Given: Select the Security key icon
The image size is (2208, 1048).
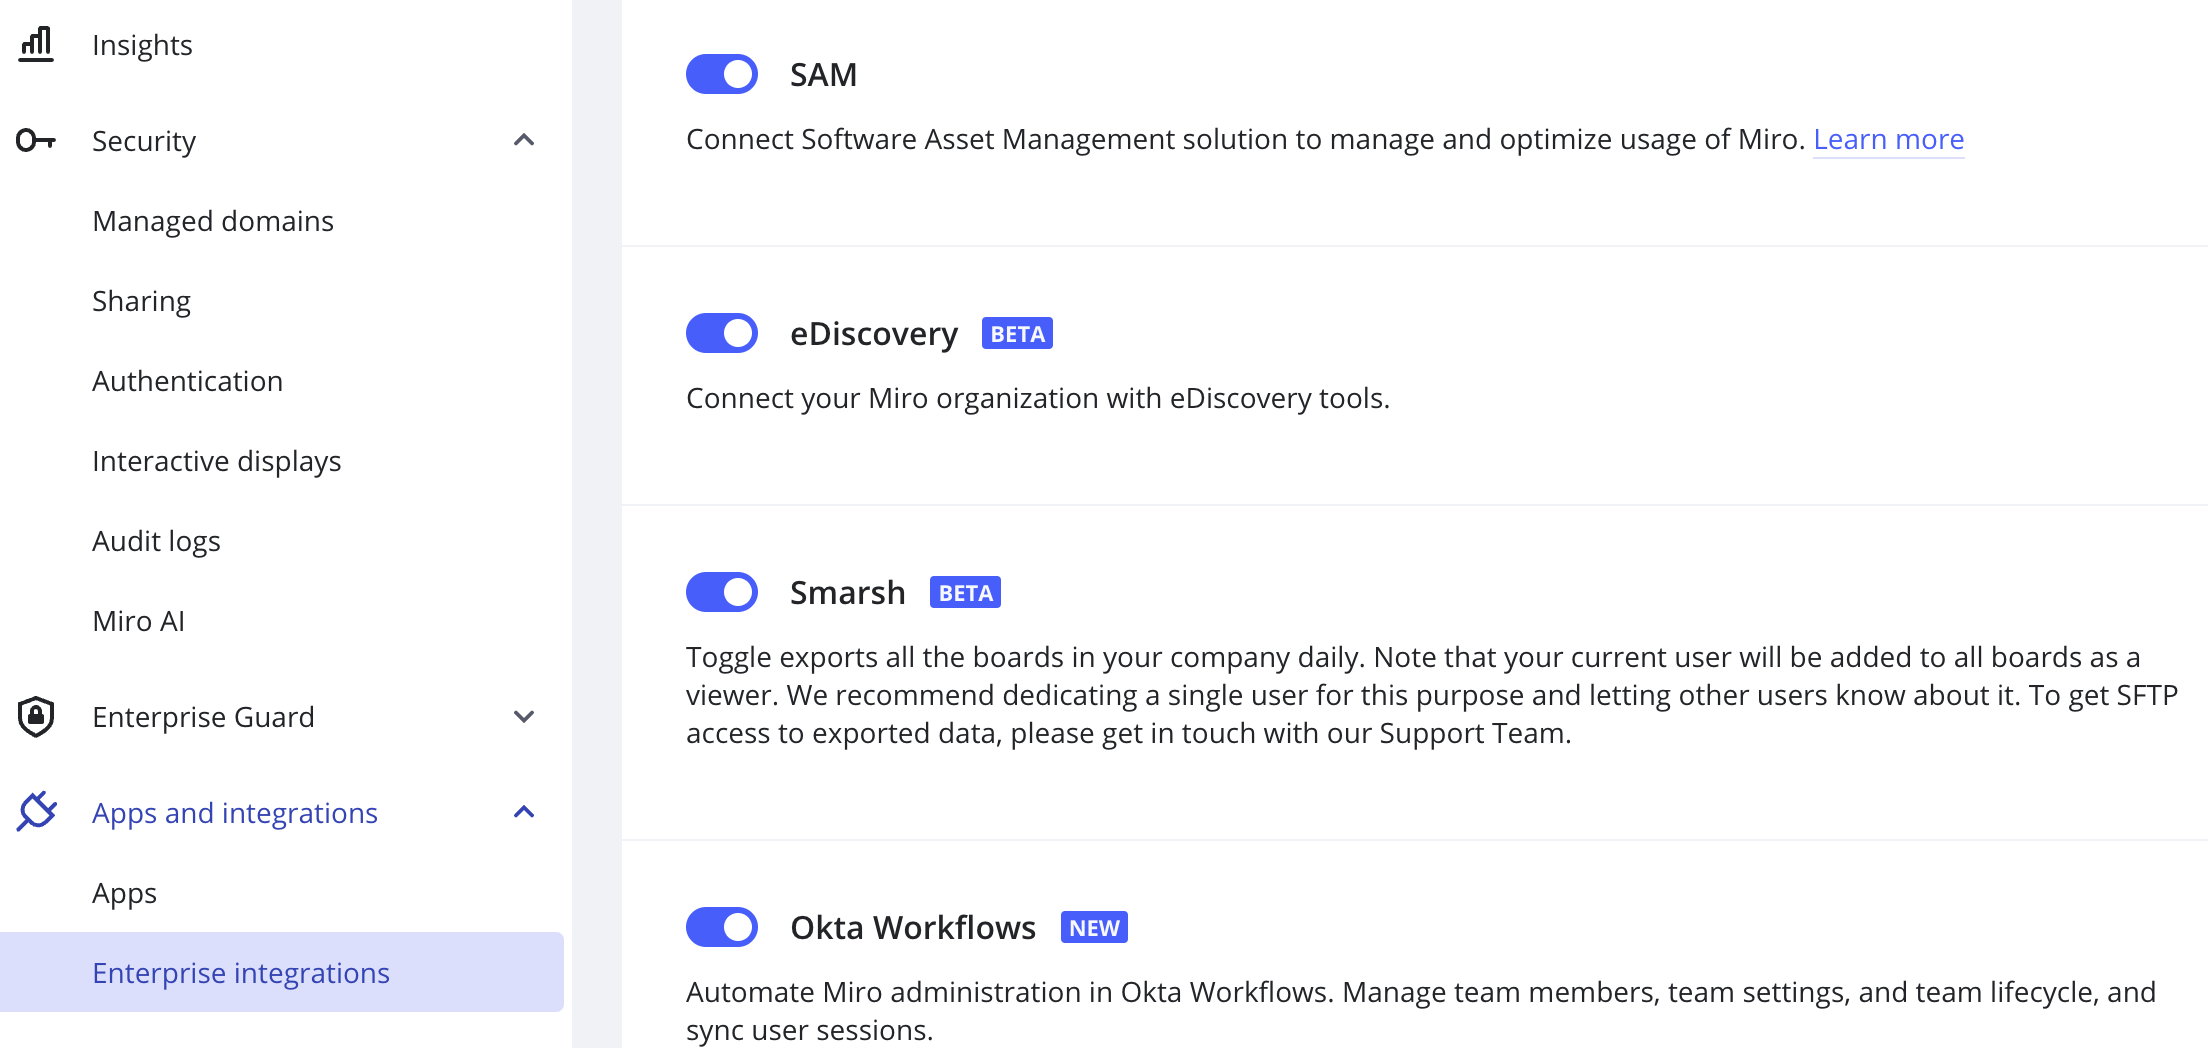Looking at the screenshot, I should pos(36,140).
